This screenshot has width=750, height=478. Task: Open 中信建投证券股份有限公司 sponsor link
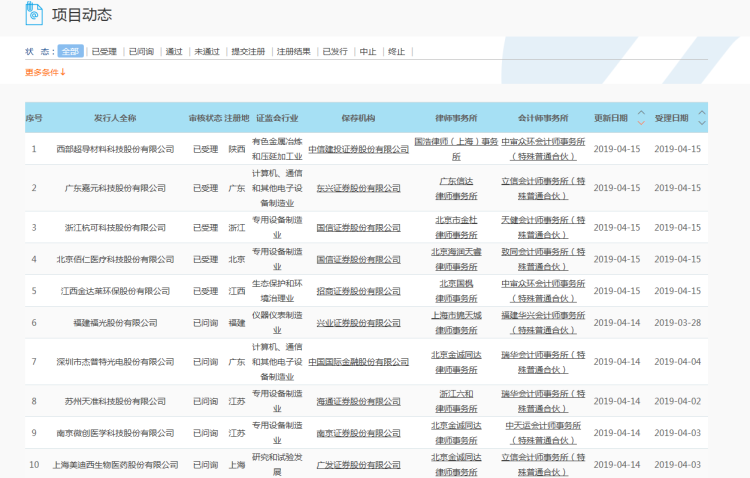358,149
